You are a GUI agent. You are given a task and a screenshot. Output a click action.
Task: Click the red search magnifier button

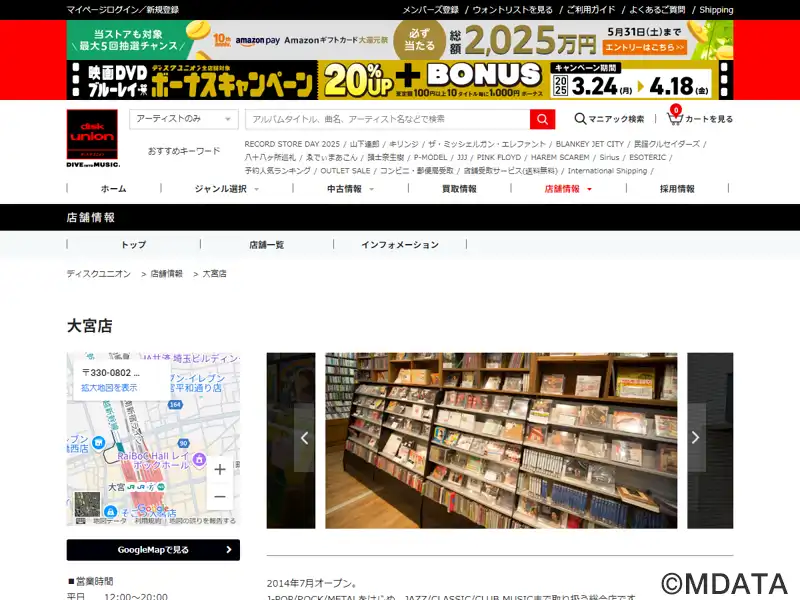pyautogui.click(x=542, y=119)
